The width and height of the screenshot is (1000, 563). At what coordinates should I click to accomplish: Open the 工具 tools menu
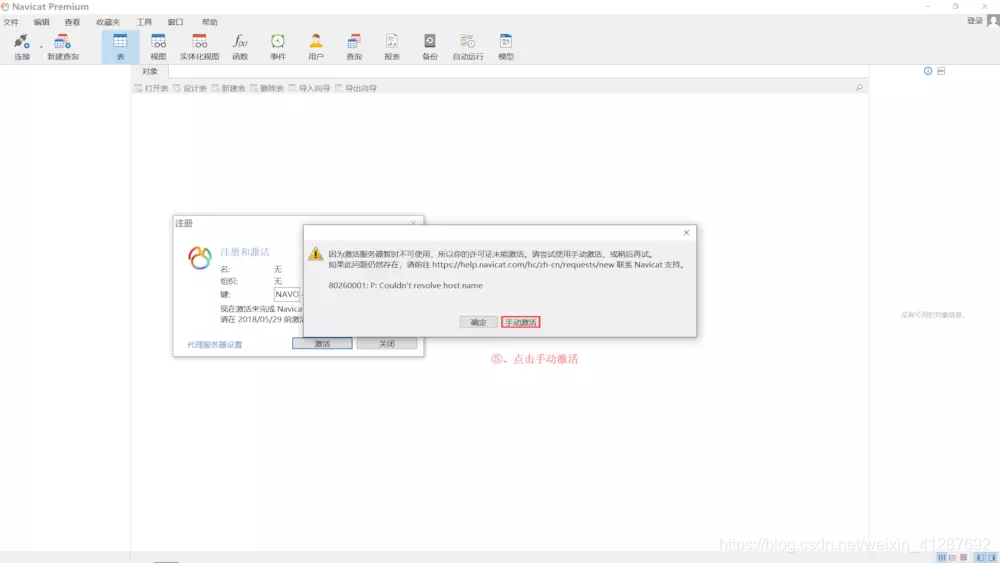(144, 22)
